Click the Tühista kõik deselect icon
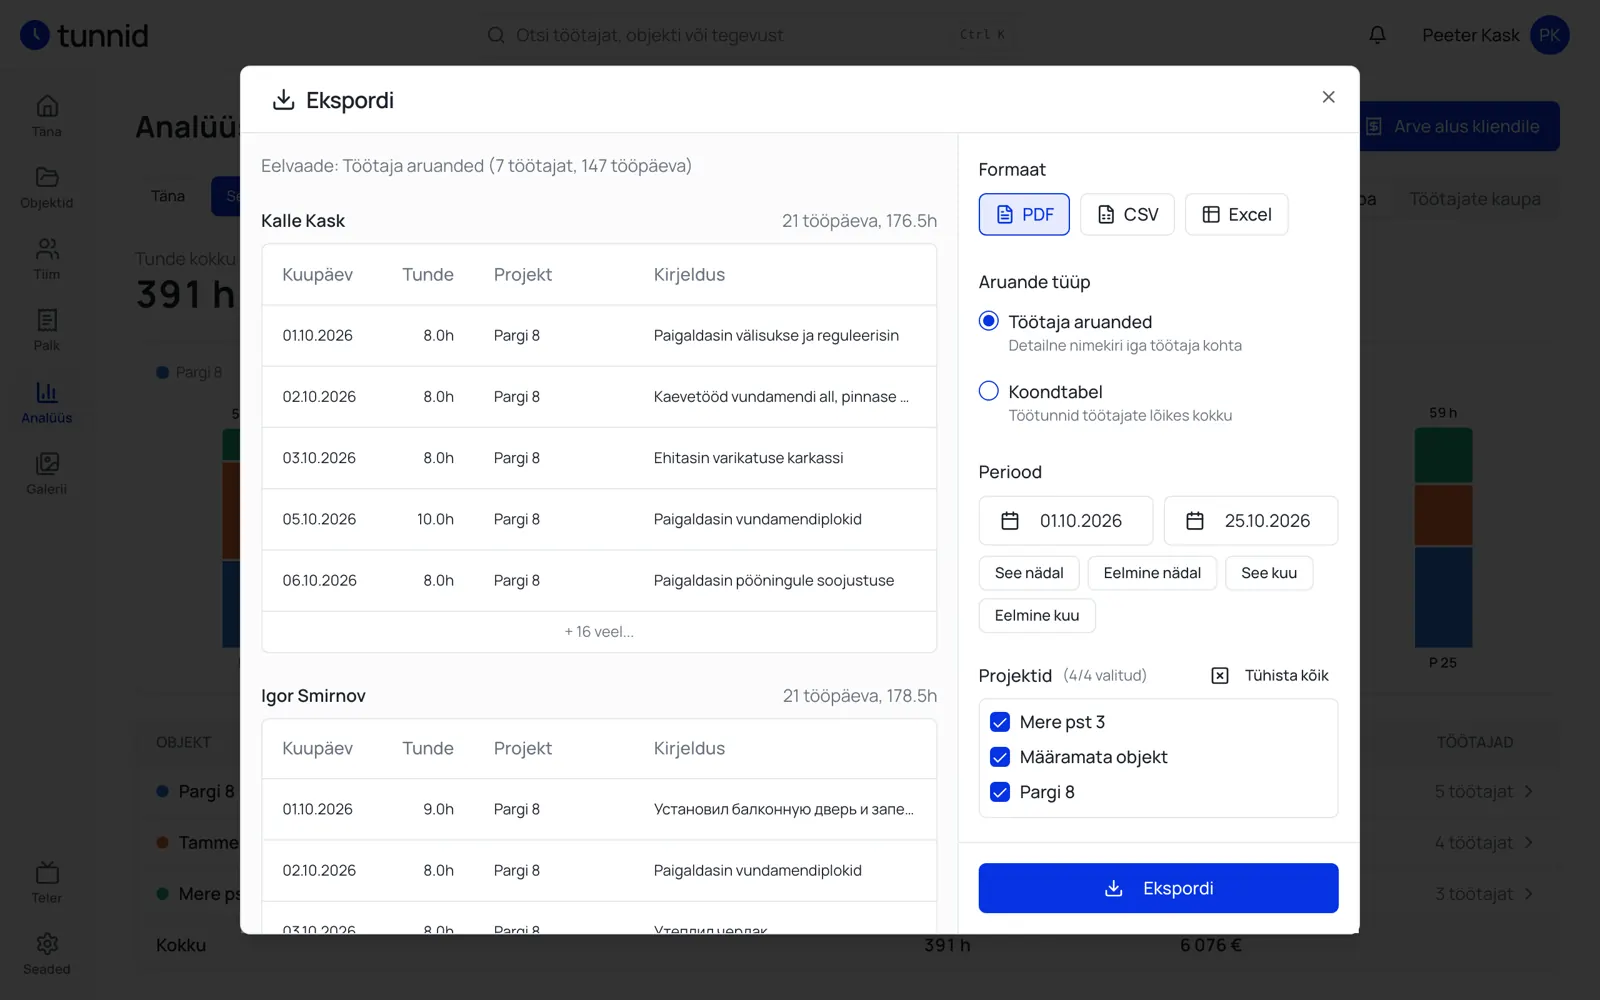The image size is (1600, 1000). pos(1220,676)
